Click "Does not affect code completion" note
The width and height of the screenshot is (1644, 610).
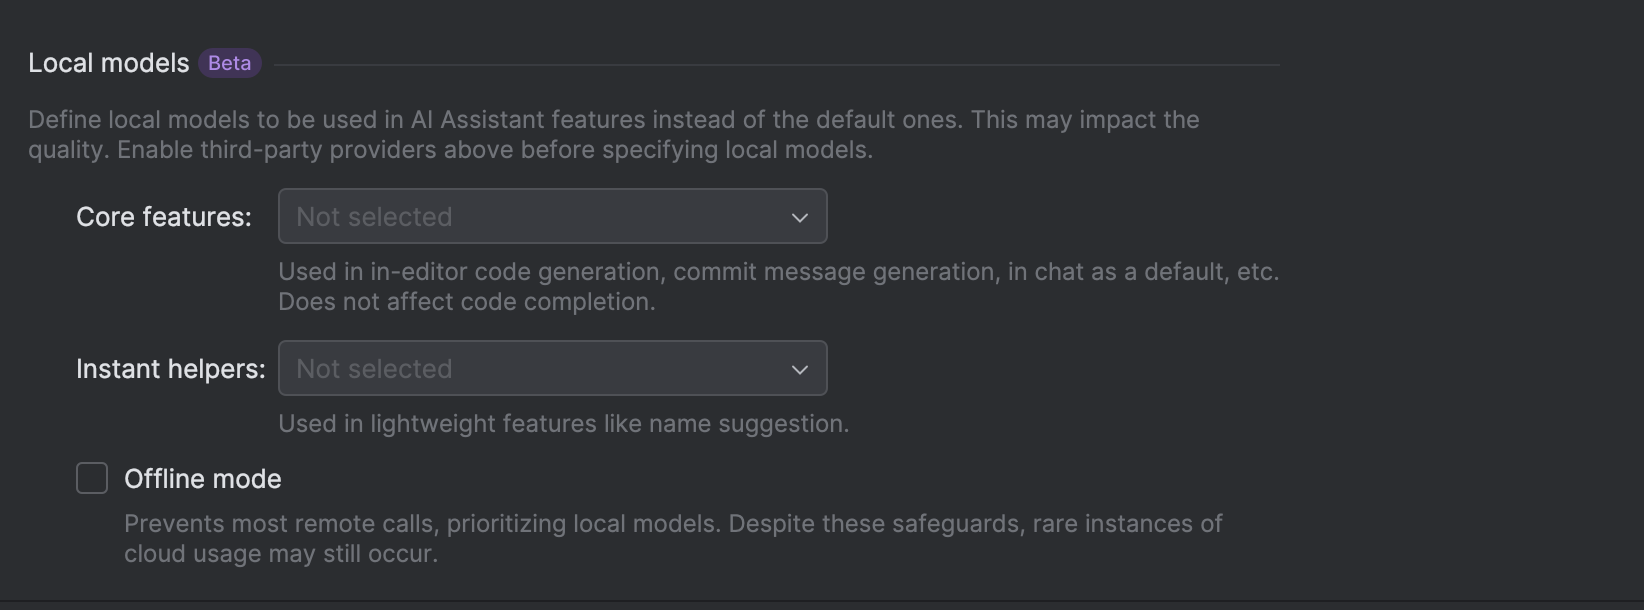coord(466,302)
